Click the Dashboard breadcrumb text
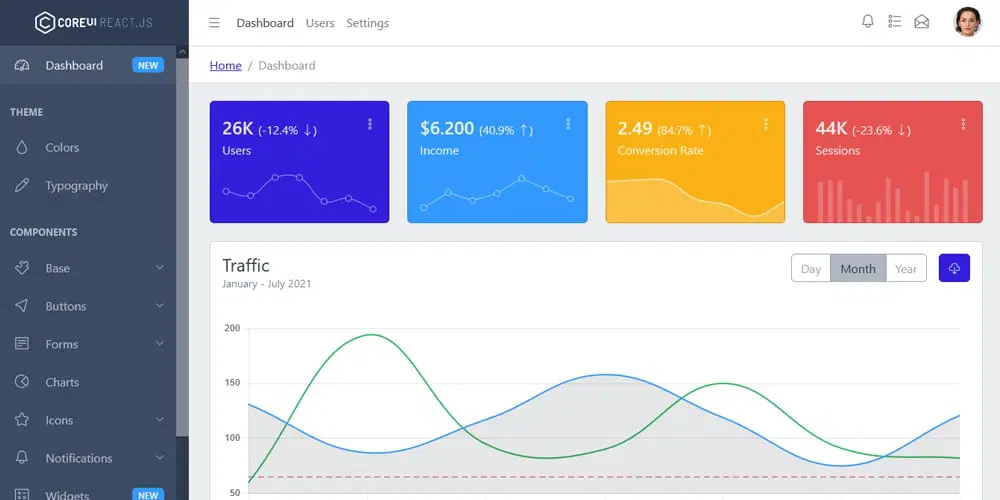1000x500 pixels. (x=286, y=65)
